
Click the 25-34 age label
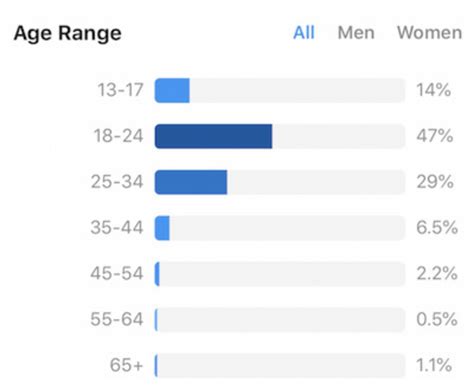click(117, 182)
